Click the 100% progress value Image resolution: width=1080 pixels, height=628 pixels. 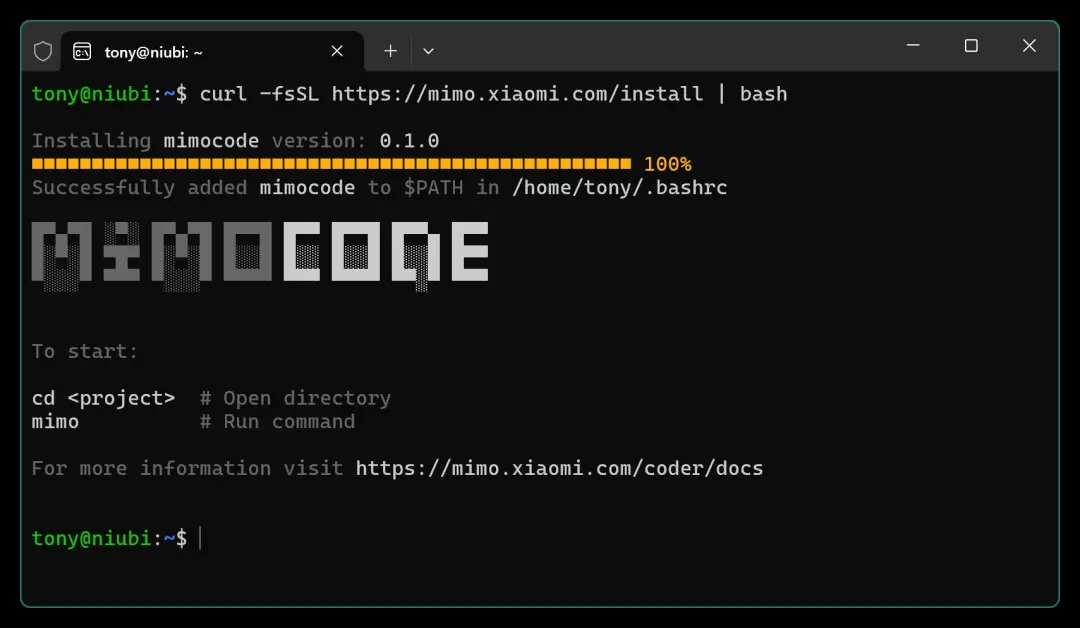[667, 164]
